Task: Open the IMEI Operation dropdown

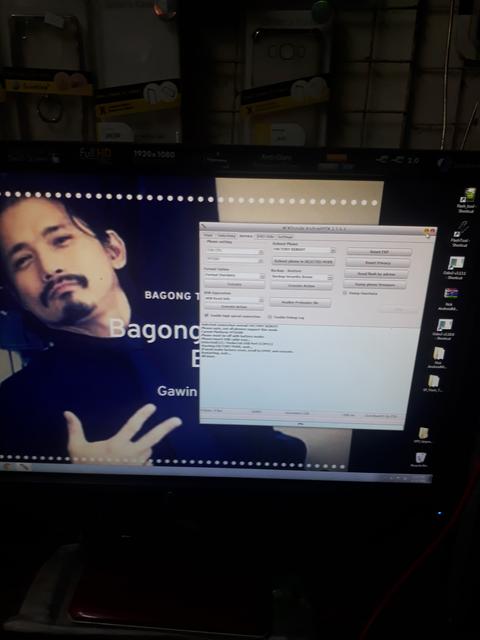Action: (234, 299)
